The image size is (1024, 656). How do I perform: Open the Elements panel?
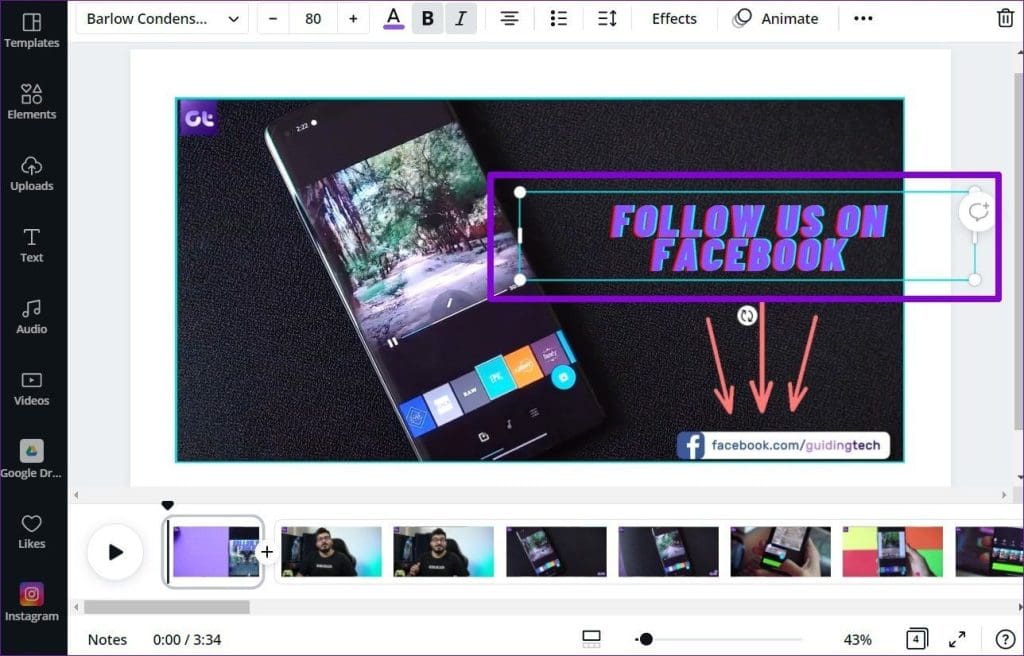click(33, 100)
